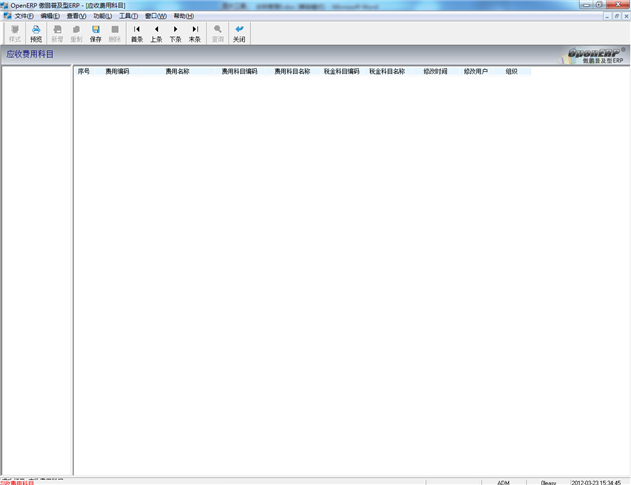
Task: Click the 关闭 (Close) toolbar icon
Action: point(239,33)
